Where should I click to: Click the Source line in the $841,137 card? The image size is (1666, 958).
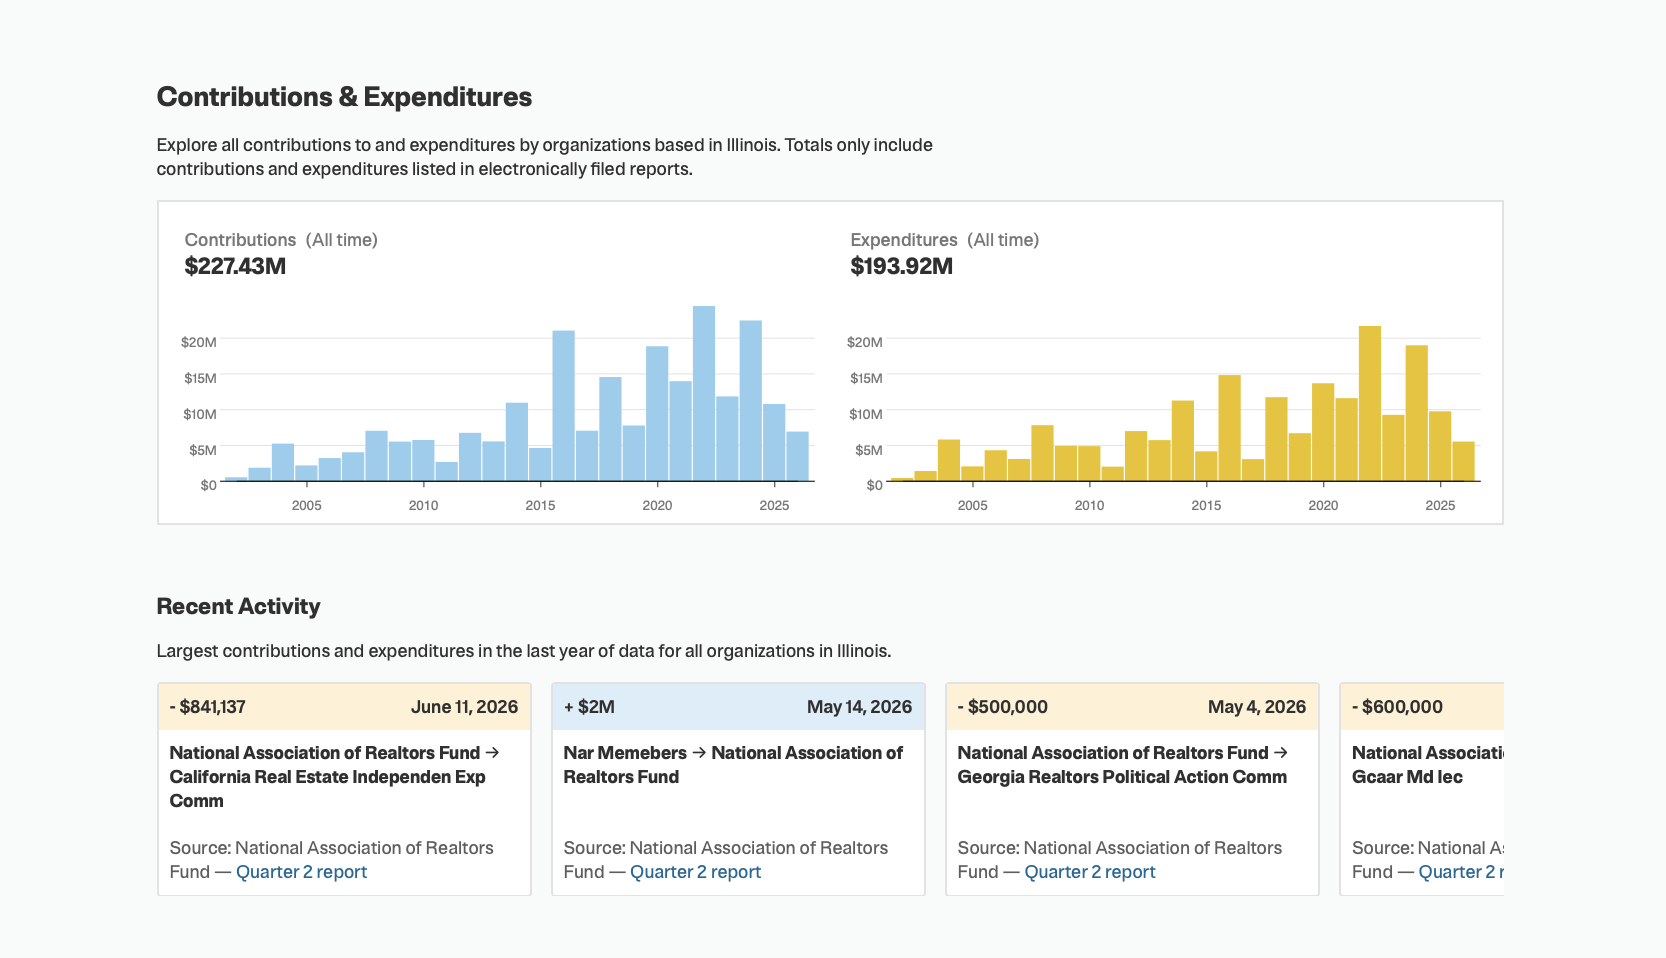[332, 860]
